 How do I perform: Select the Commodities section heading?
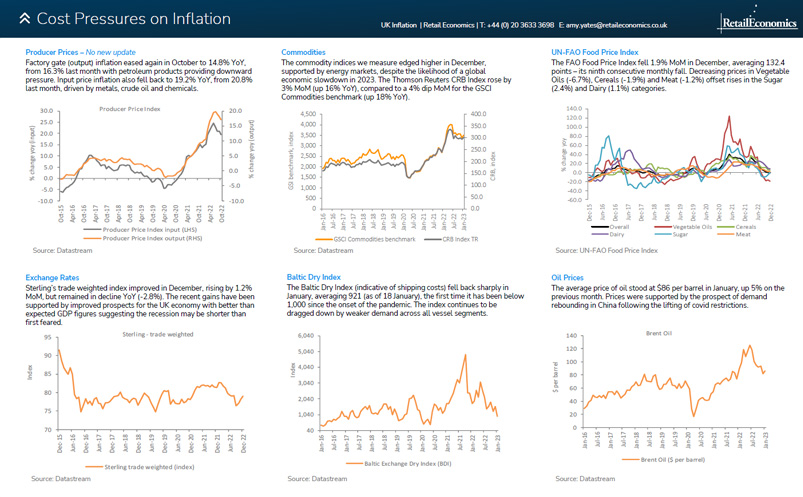[x=311, y=51]
